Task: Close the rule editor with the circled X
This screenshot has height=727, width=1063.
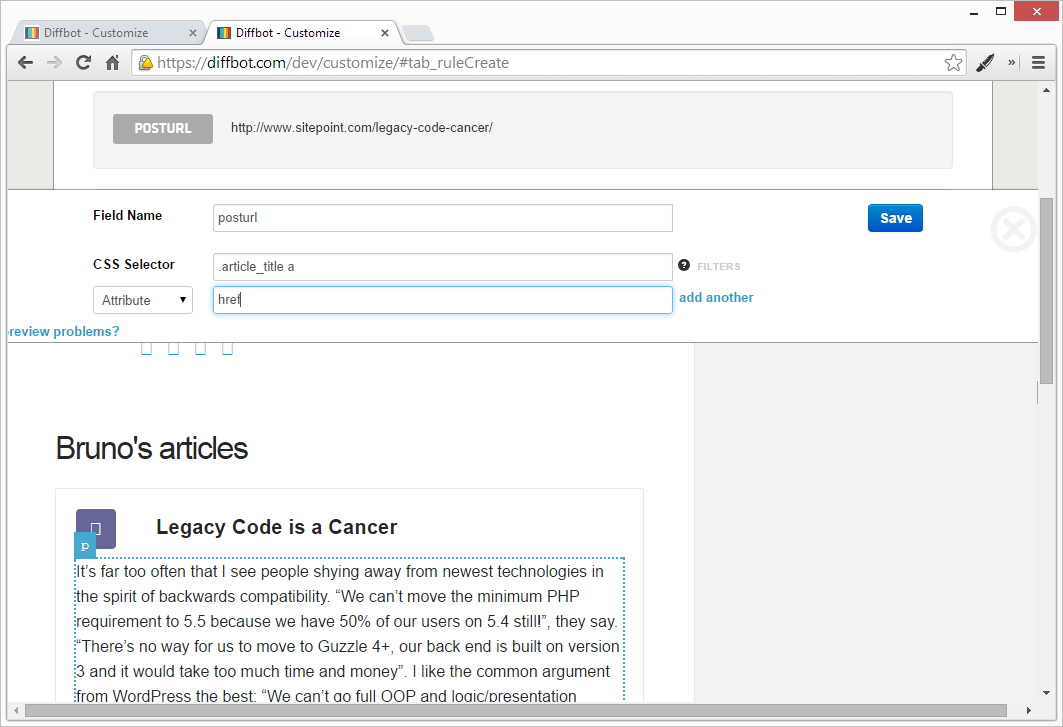Action: click(1013, 229)
